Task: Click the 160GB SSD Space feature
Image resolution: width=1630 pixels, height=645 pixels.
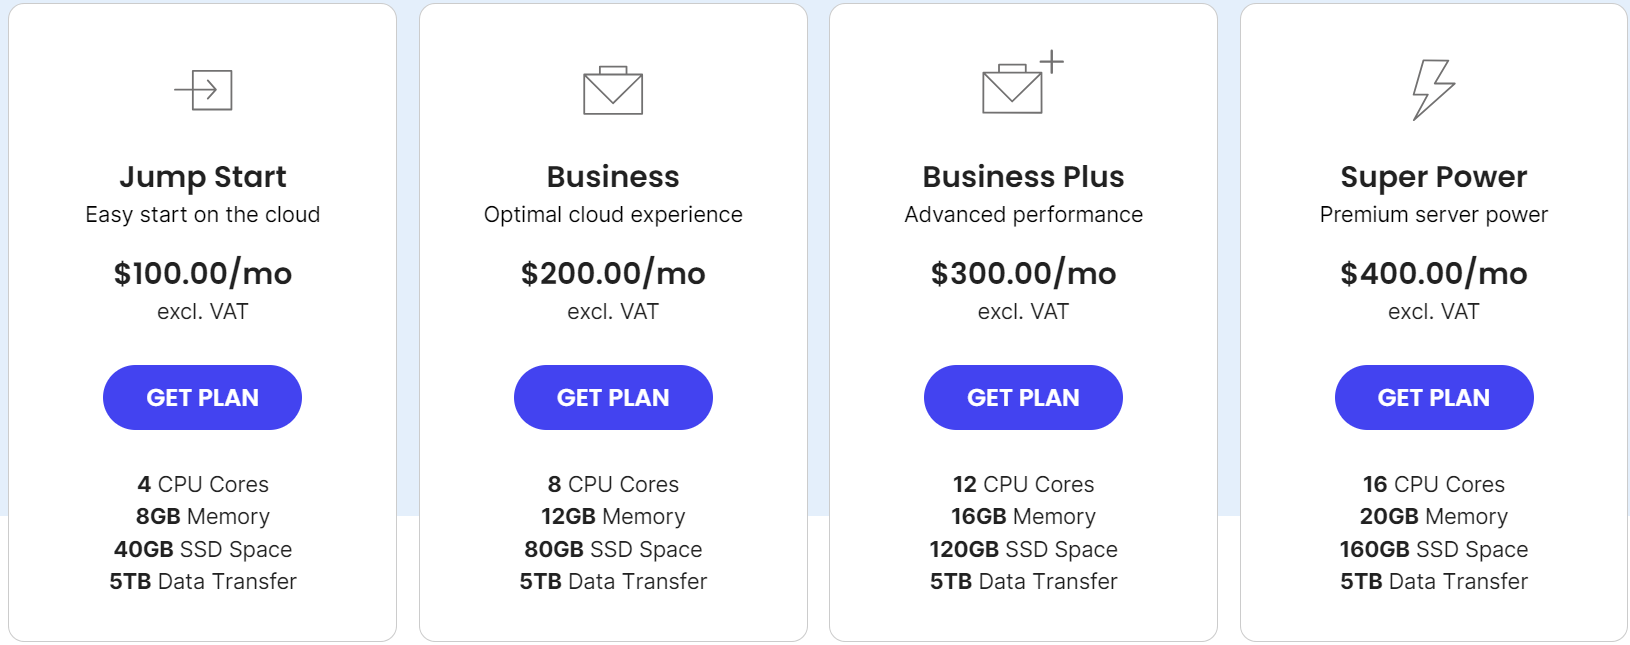Action: (1434, 549)
